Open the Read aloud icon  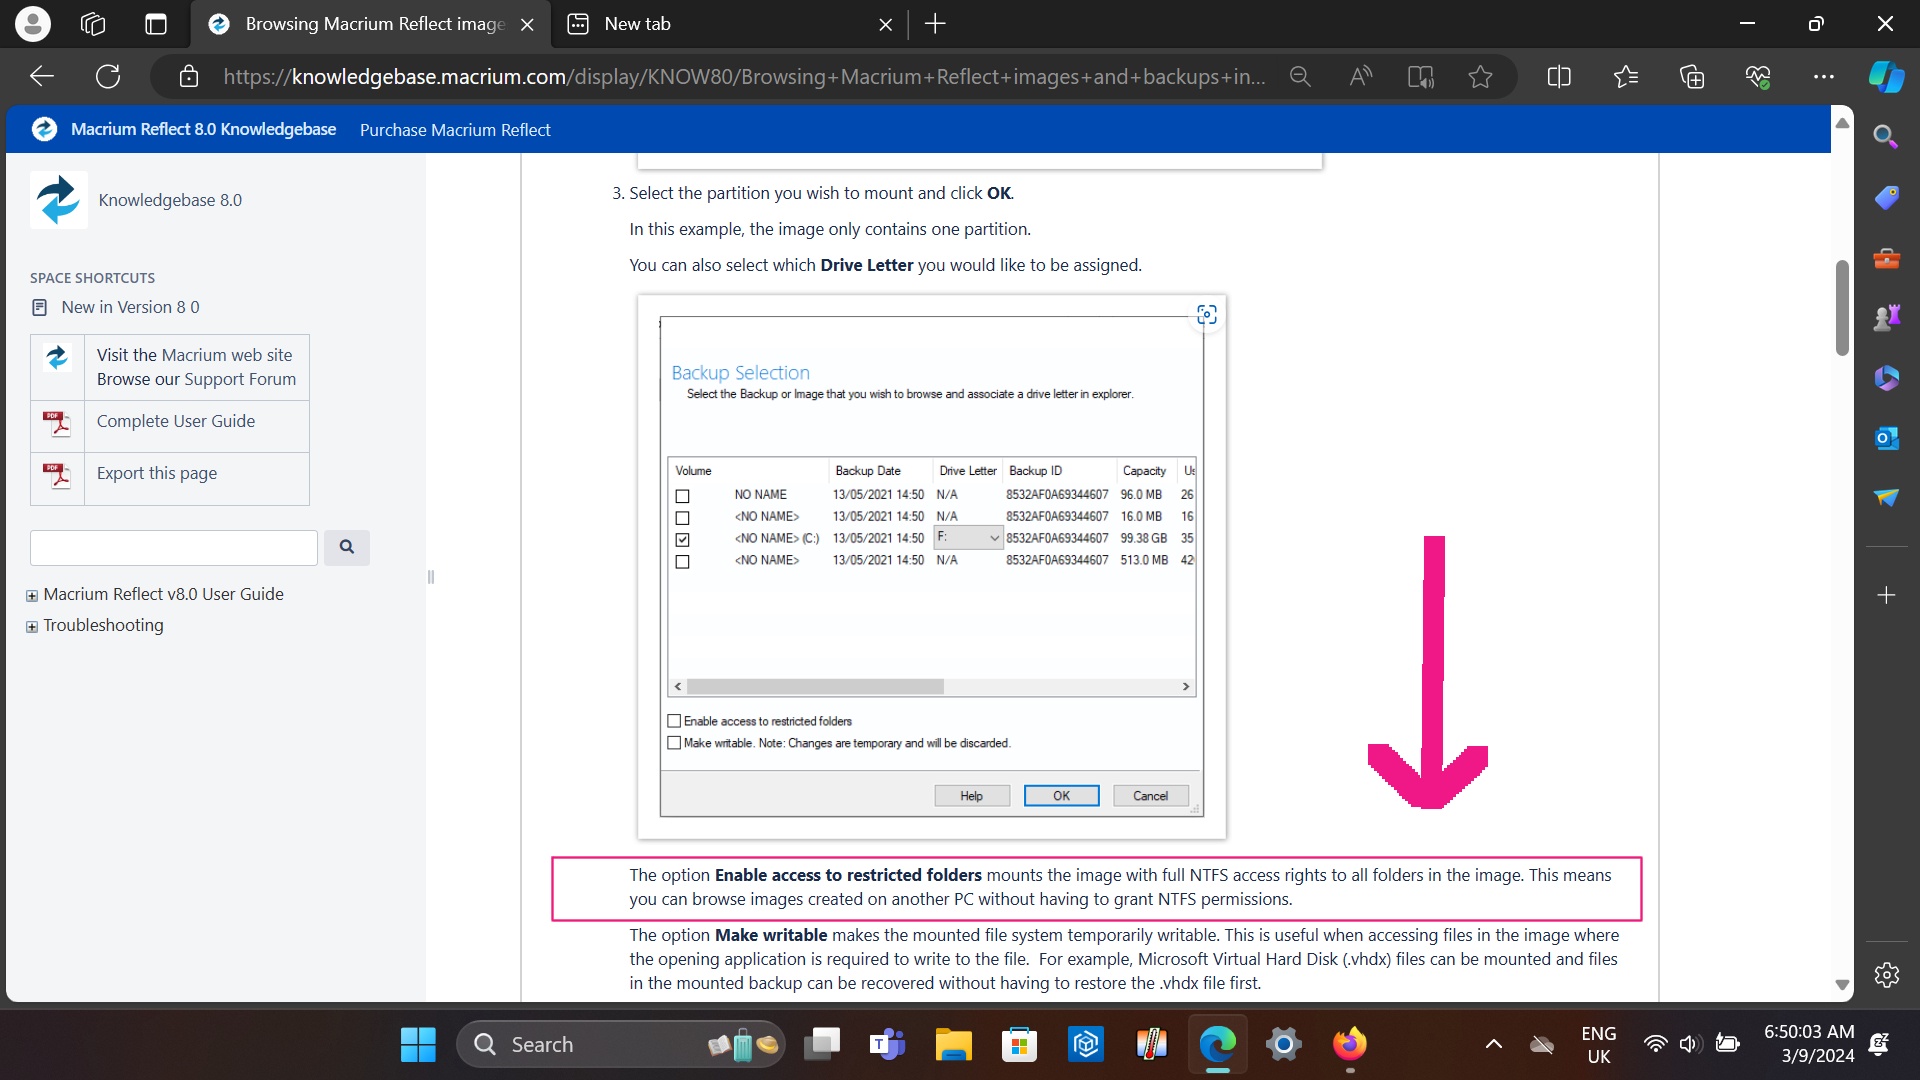1360,77
